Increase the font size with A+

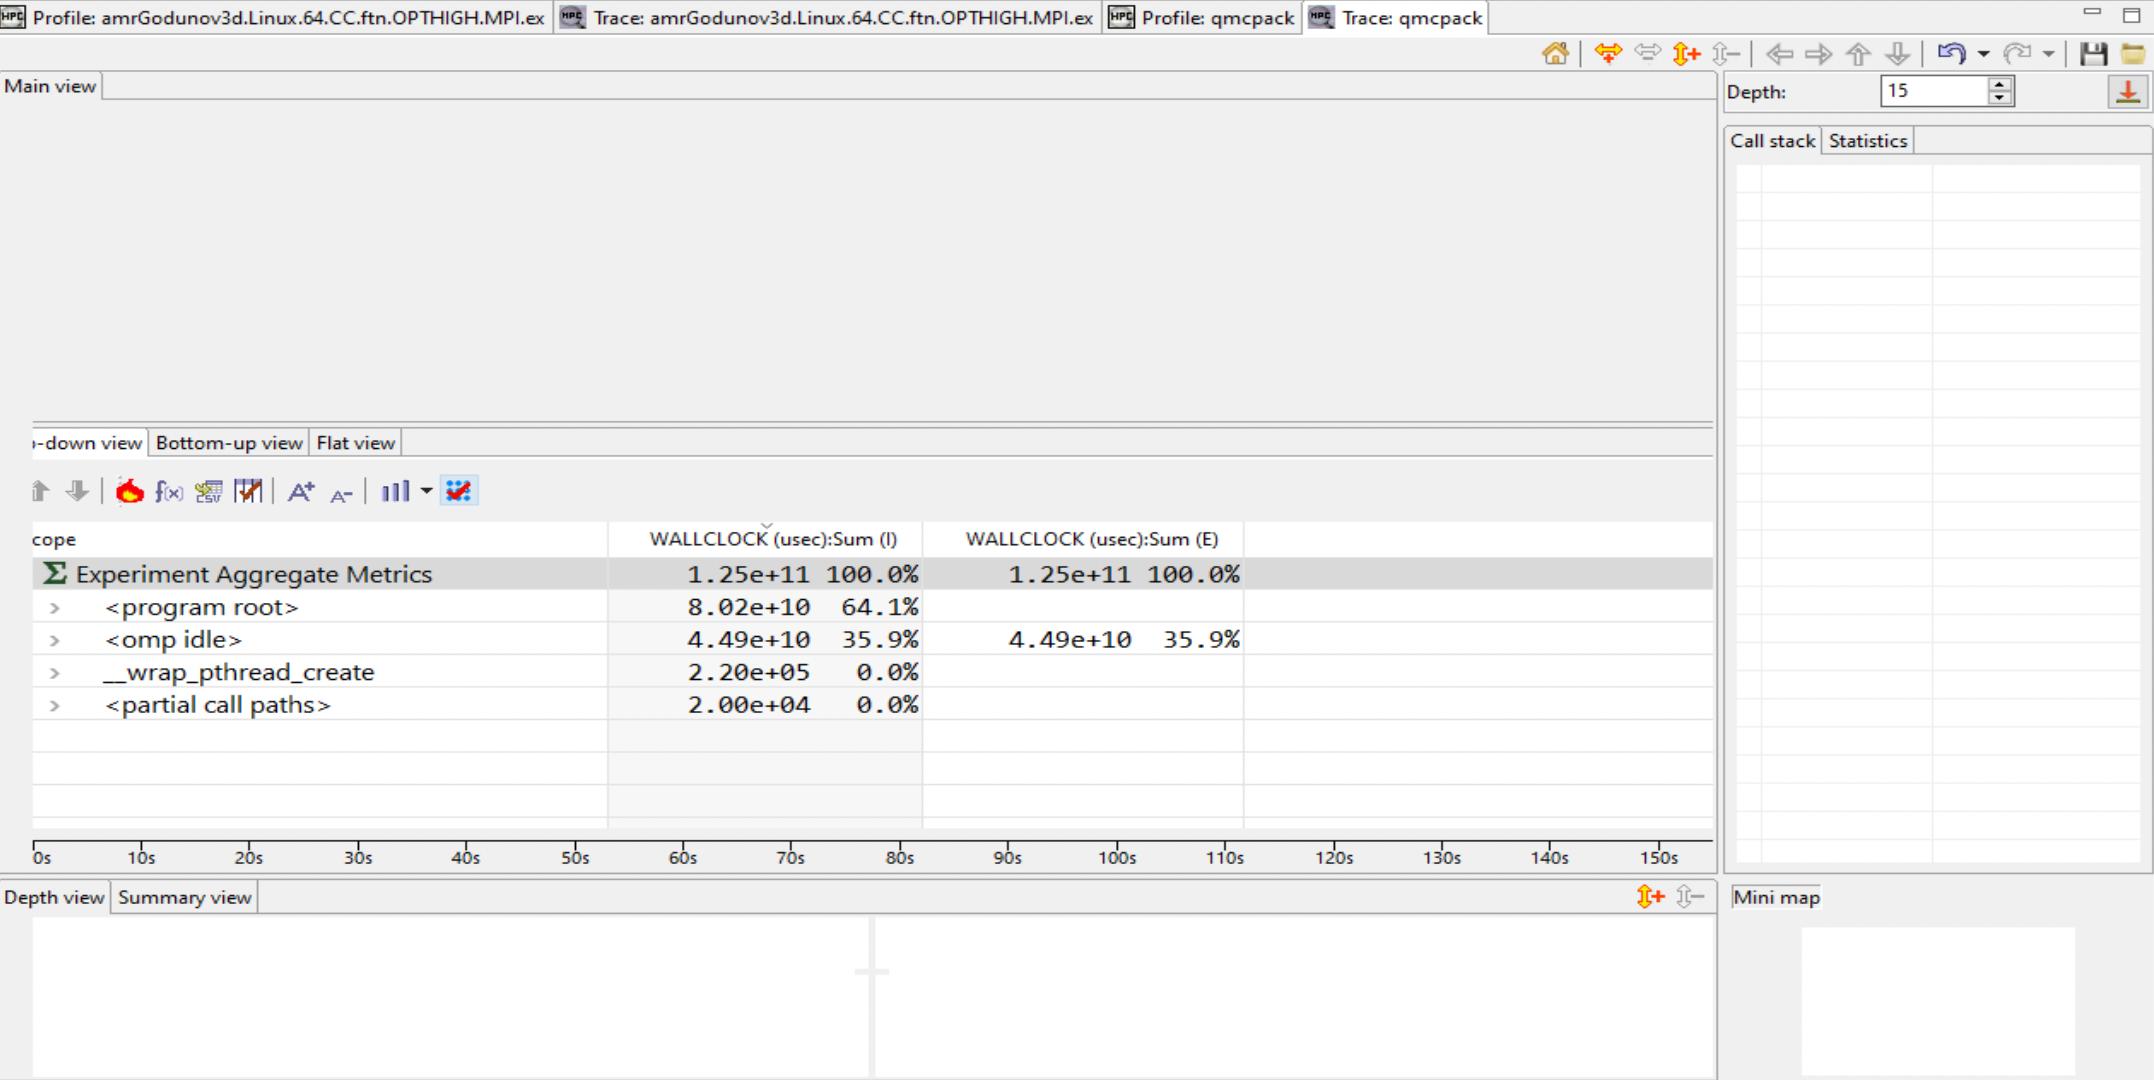pos(300,491)
